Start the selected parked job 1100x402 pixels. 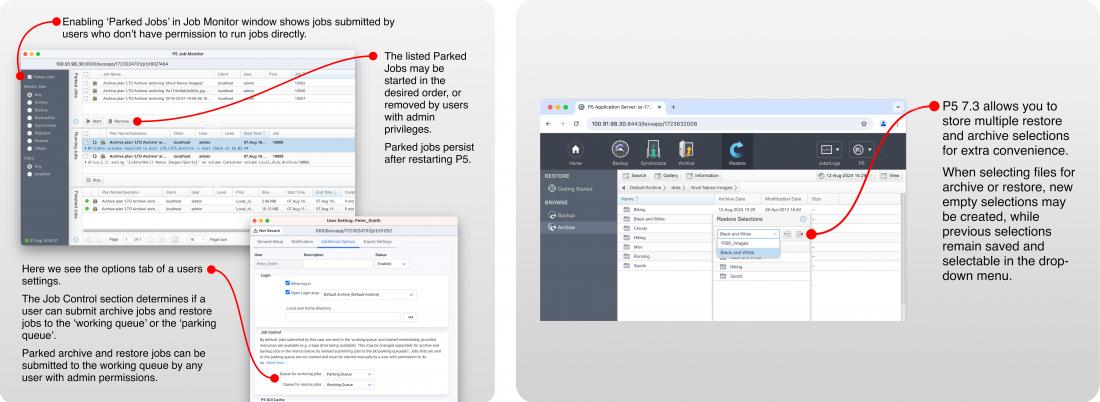93,121
